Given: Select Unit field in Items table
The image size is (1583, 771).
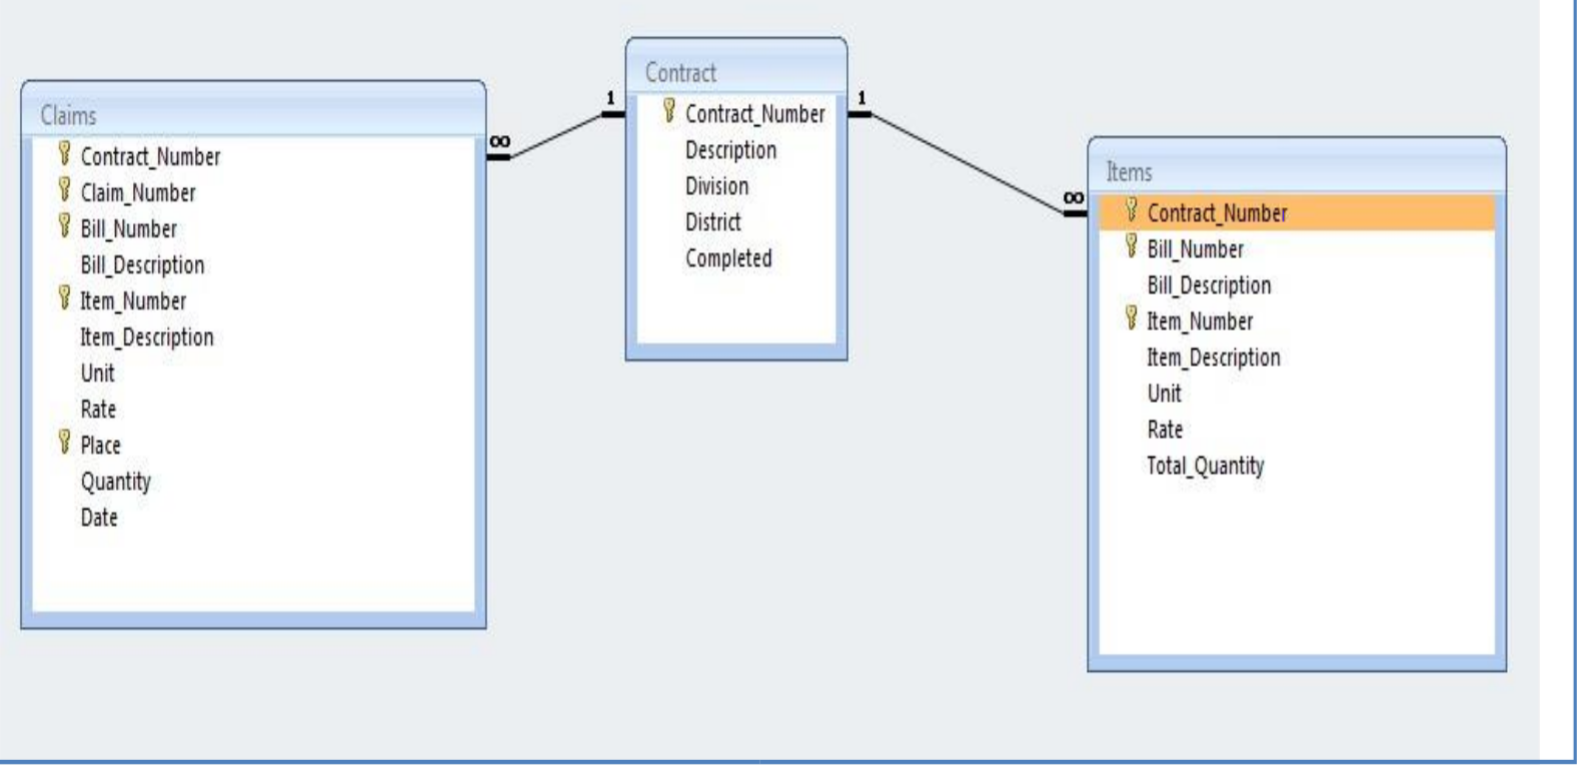Looking at the screenshot, I should coord(1164,393).
